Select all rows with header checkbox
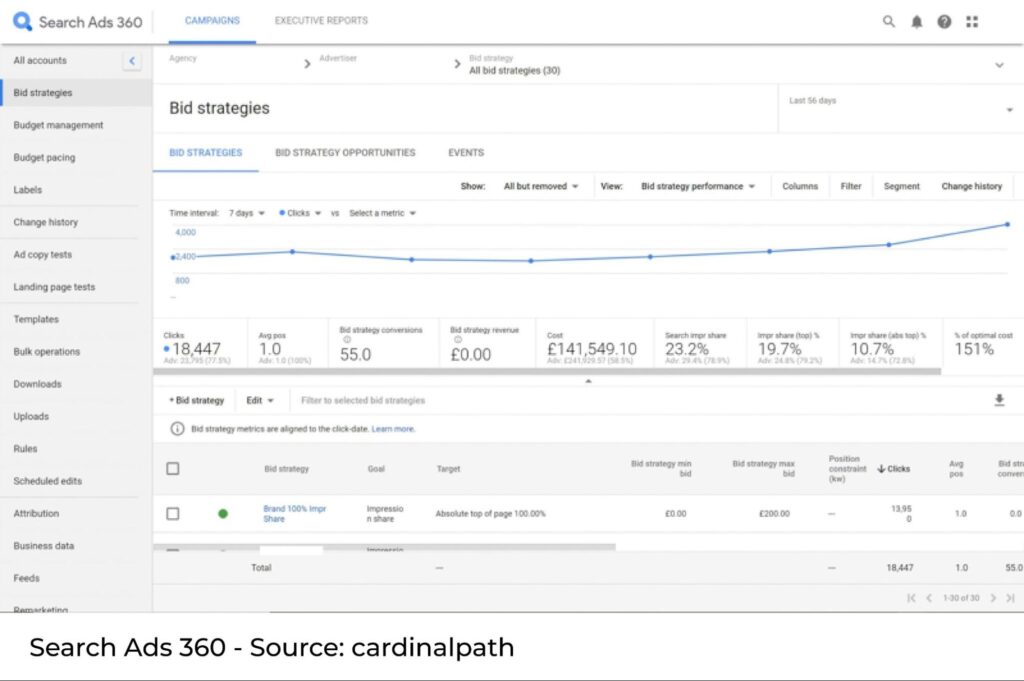Image resolution: width=1024 pixels, height=681 pixels. (173, 469)
